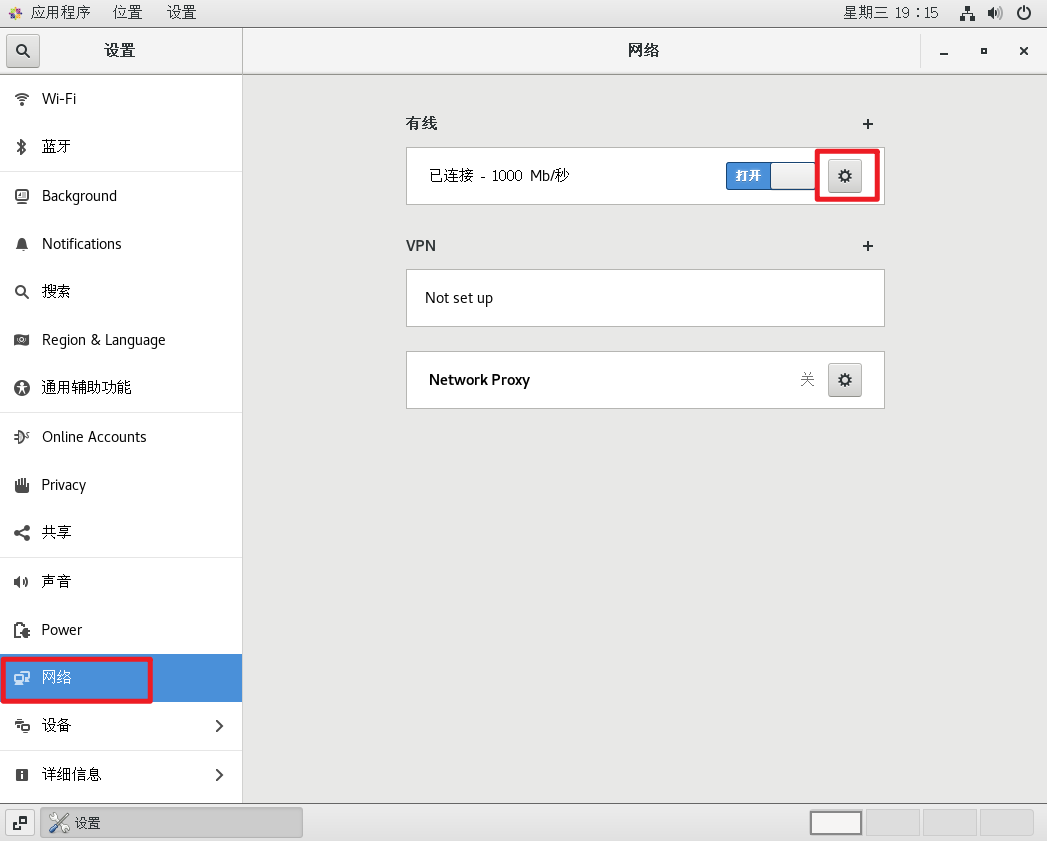Click the top bar volume icon

(x=995, y=13)
